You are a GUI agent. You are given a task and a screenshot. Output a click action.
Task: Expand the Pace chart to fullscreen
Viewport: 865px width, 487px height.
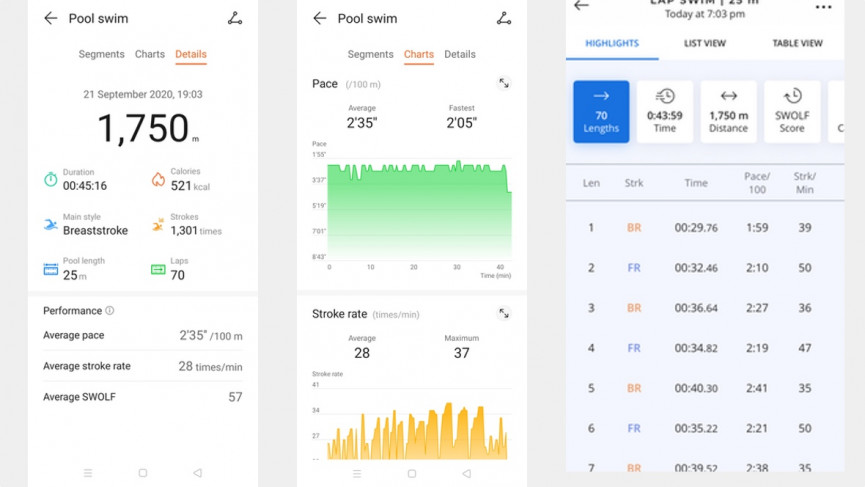click(x=504, y=84)
